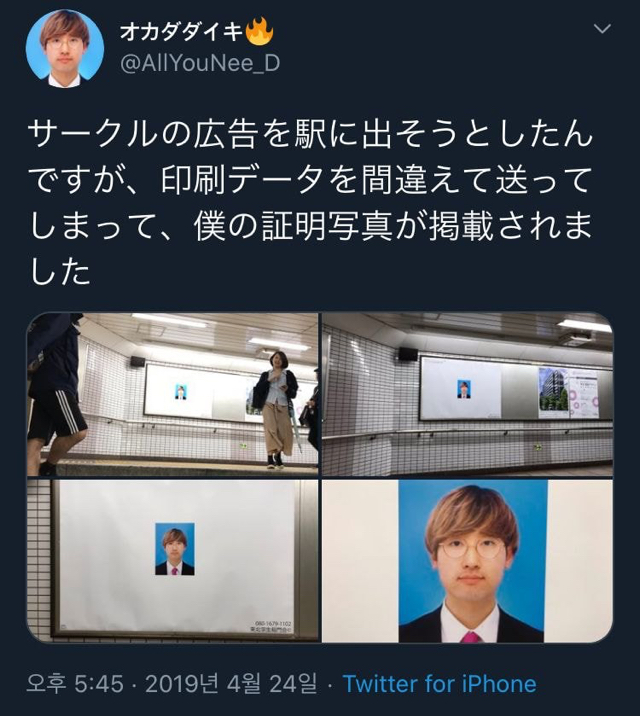The height and width of the screenshot is (716, 640).
Task: Open the enlarged ID portrait photo
Action: coord(467,561)
